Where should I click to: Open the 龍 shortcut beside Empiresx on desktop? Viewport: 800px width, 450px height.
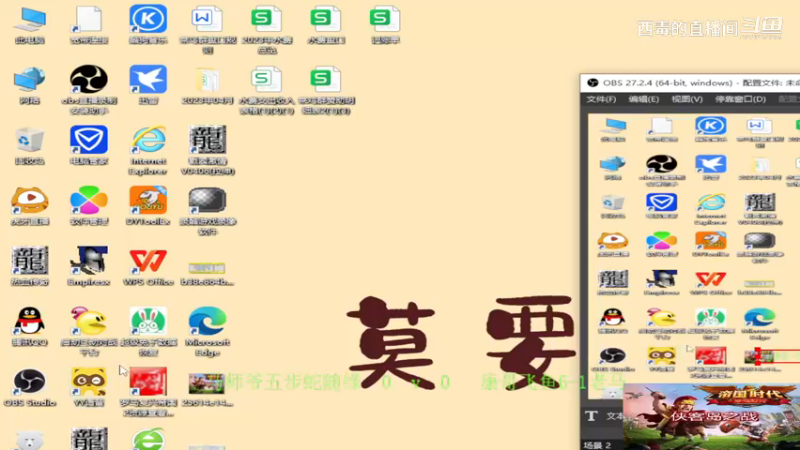(x=30, y=265)
